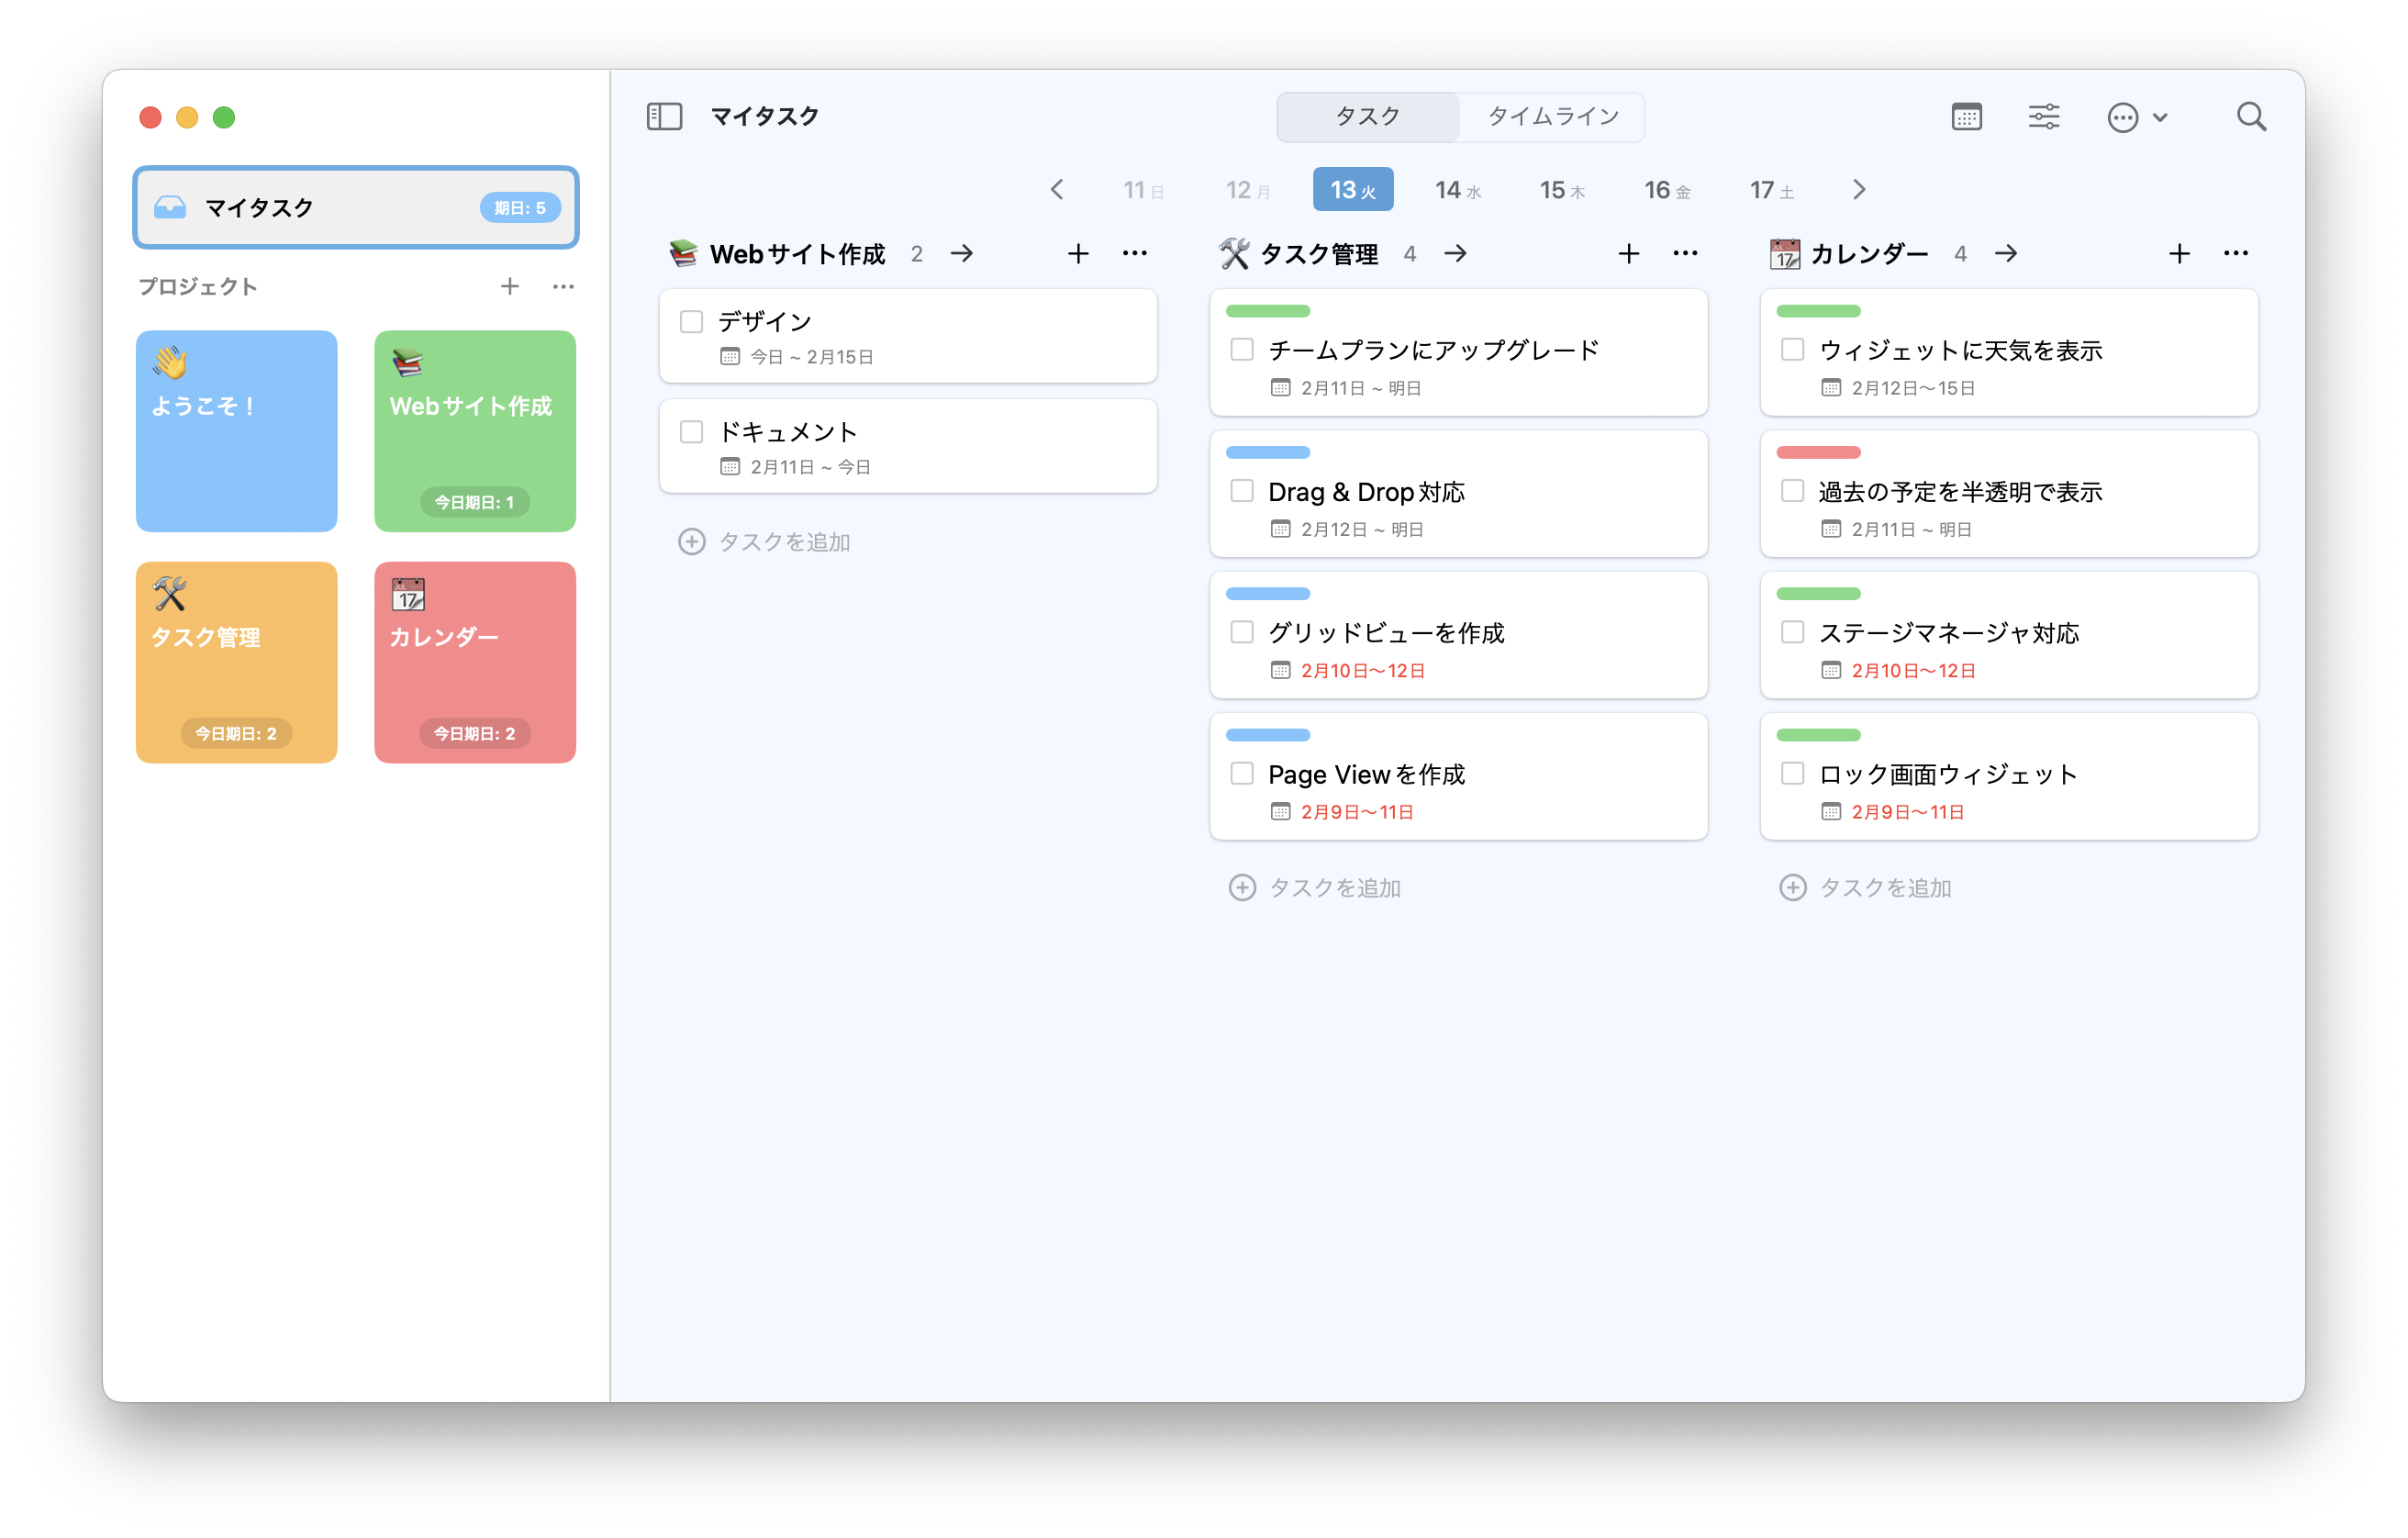Toggle the sidebar panel icon

tap(664, 116)
